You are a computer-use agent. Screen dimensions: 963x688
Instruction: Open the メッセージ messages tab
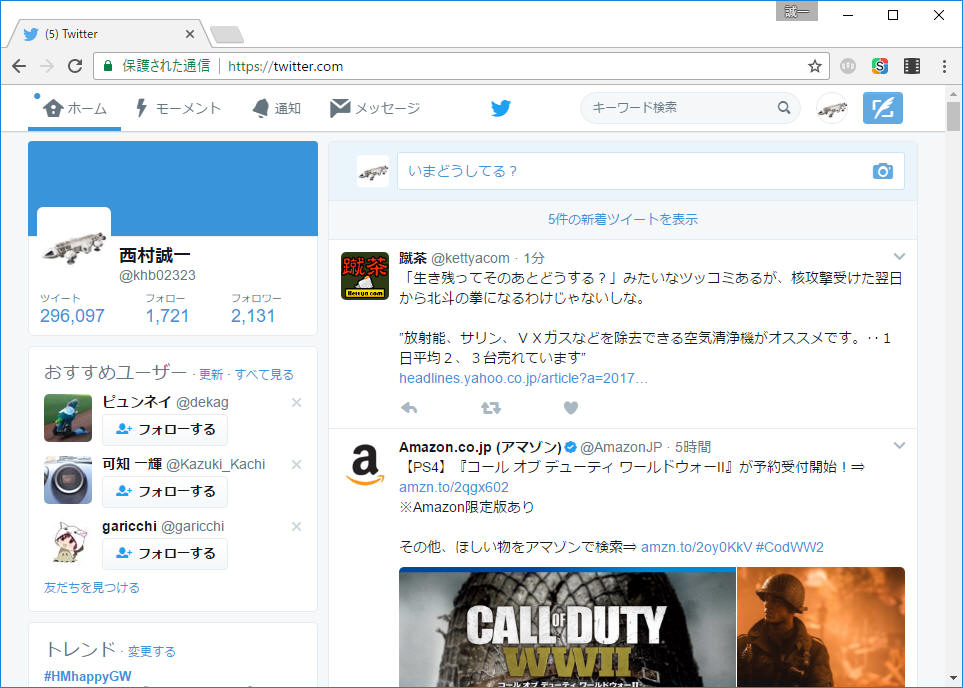click(375, 108)
